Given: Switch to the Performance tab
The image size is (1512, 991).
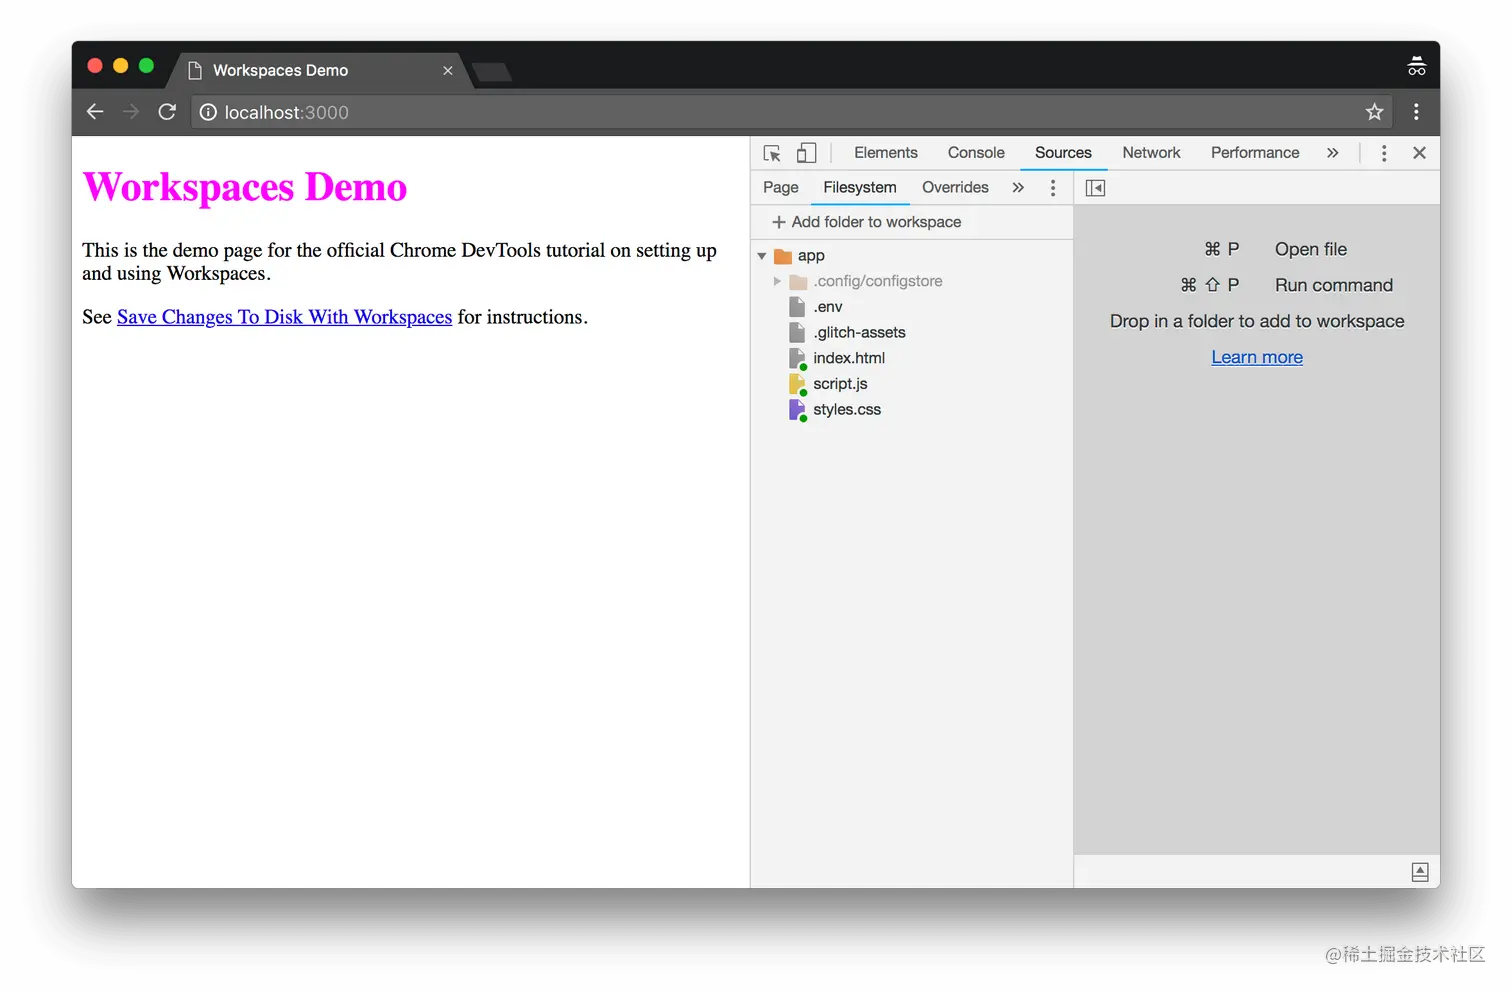Looking at the screenshot, I should [x=1255, y=153].
